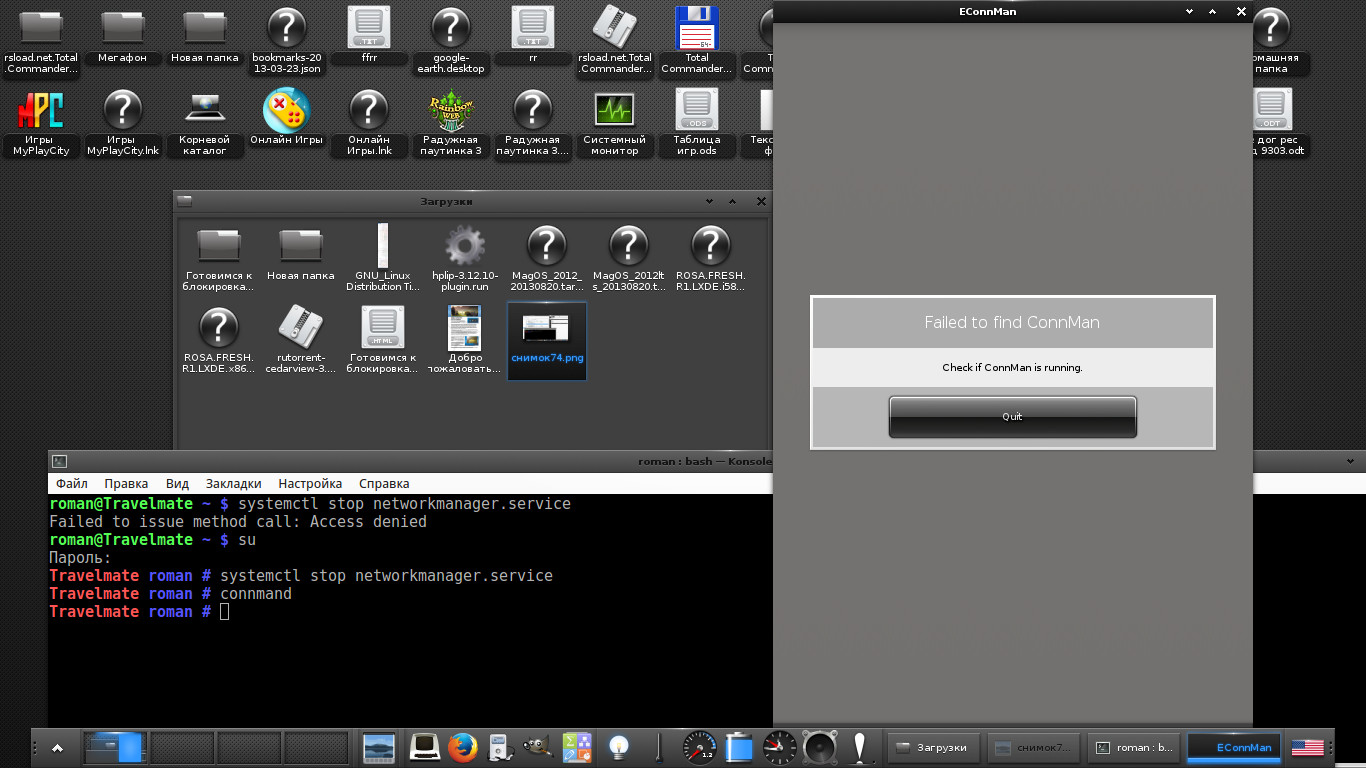1366x768 pixels.
Task: Click the Quit button in EConnMan dialog
Action: (x=1012, y=416)
